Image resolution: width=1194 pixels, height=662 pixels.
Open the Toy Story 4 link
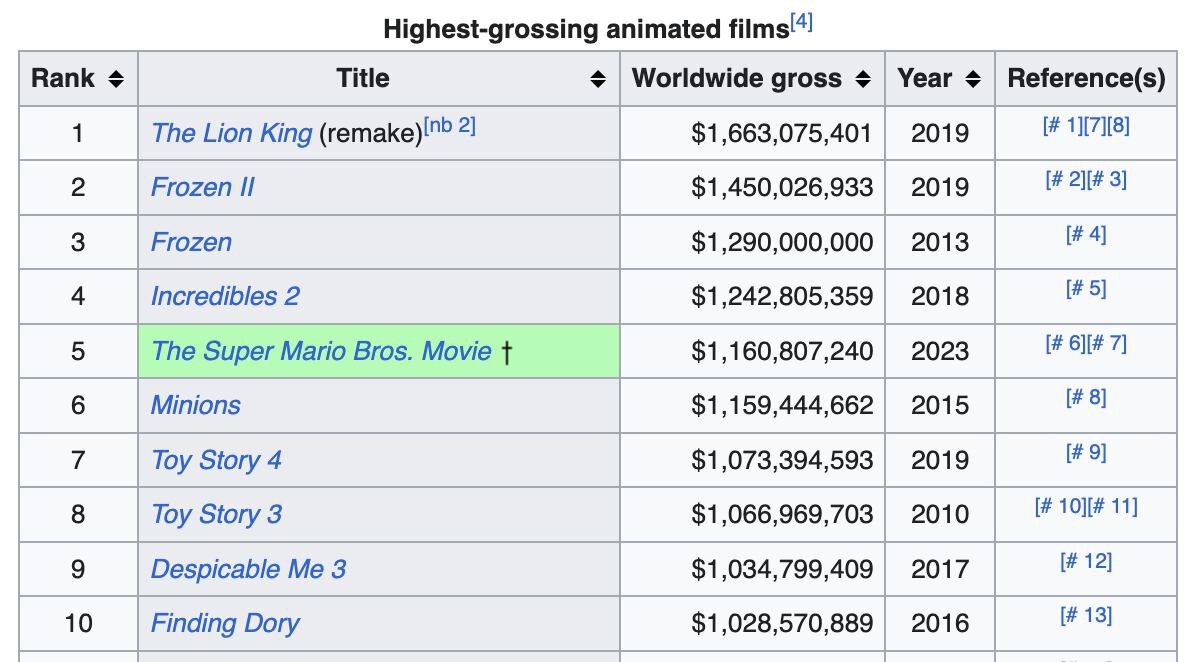click(216, 460)
